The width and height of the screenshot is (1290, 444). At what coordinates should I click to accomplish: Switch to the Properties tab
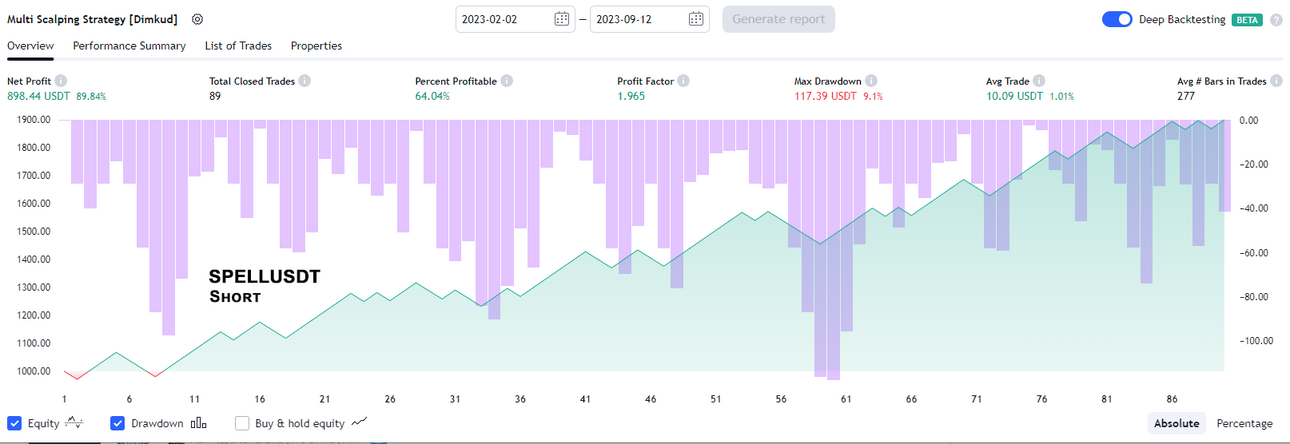316,46
